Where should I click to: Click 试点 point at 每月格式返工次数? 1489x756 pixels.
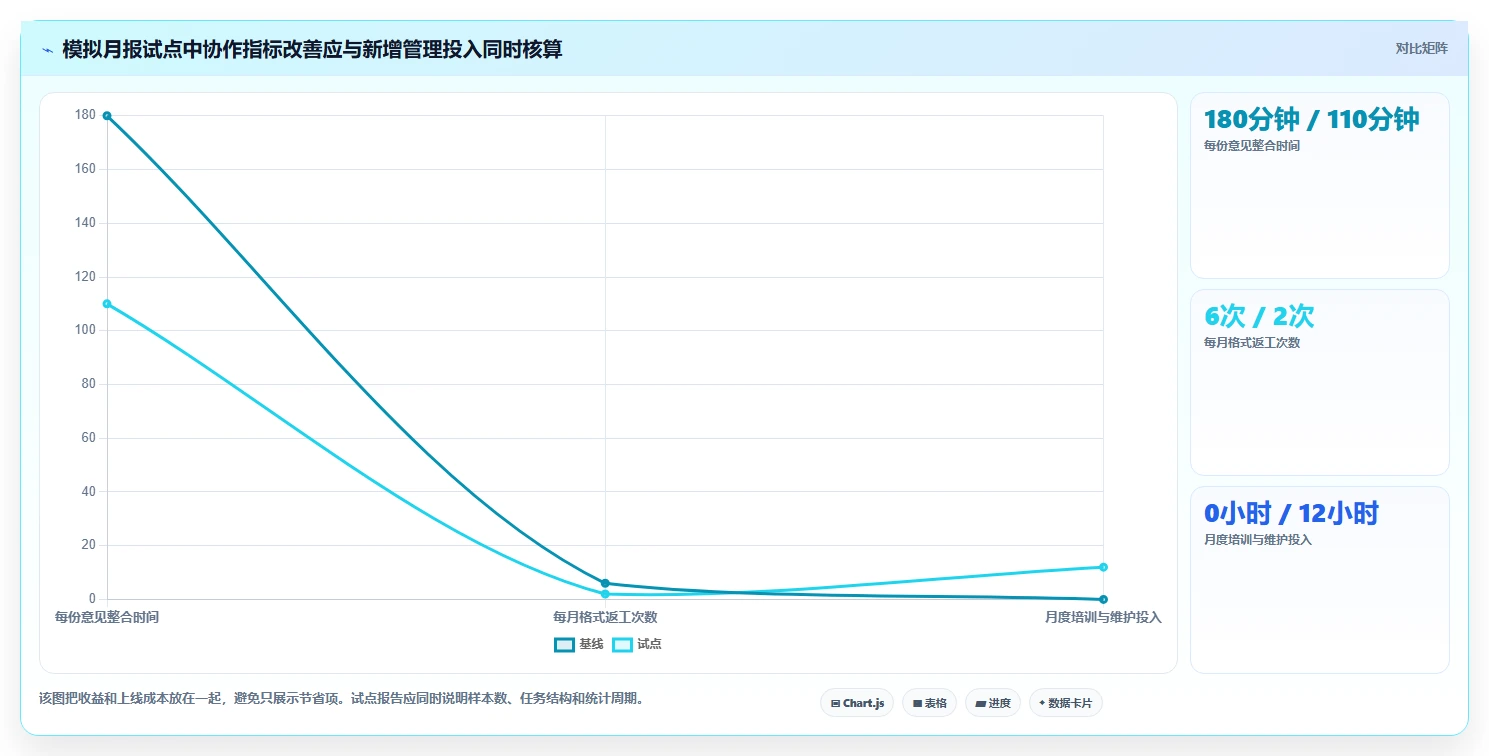click(605, 594)
